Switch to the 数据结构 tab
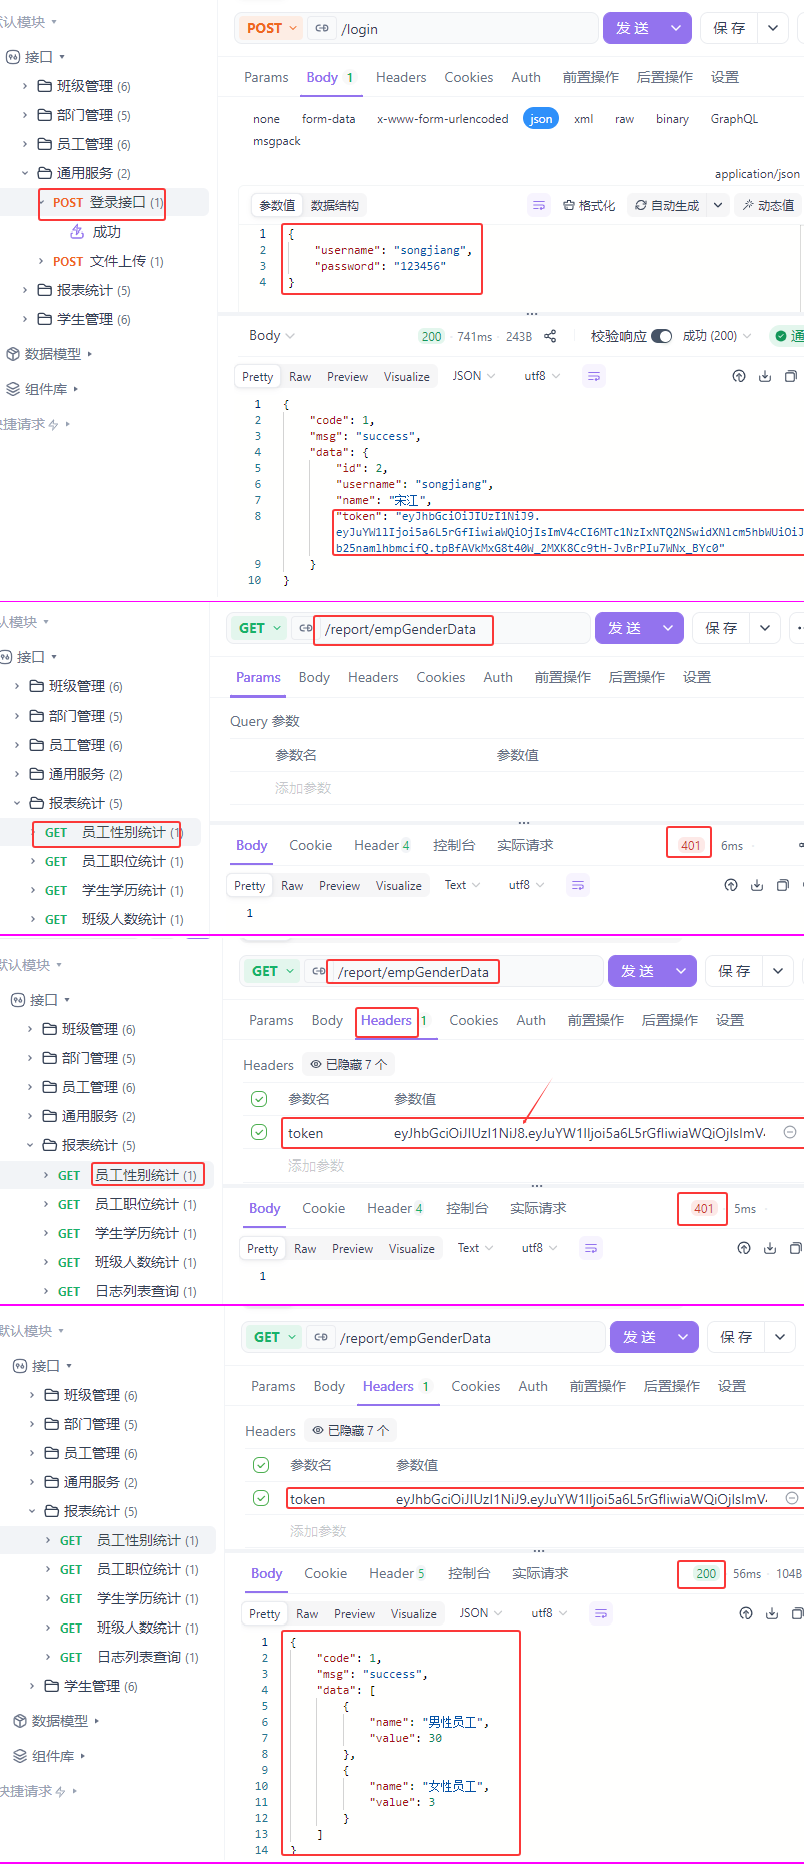Screen dimensions: 804x1867 [x=334, y=205]
